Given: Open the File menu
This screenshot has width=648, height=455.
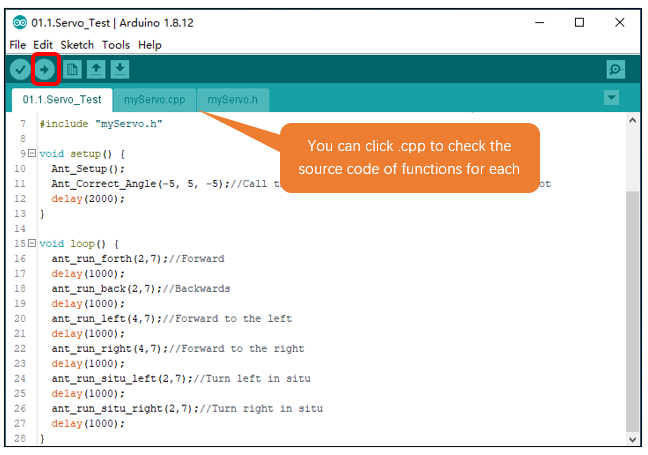Looking at the screenshot, I should coord(17,45).
